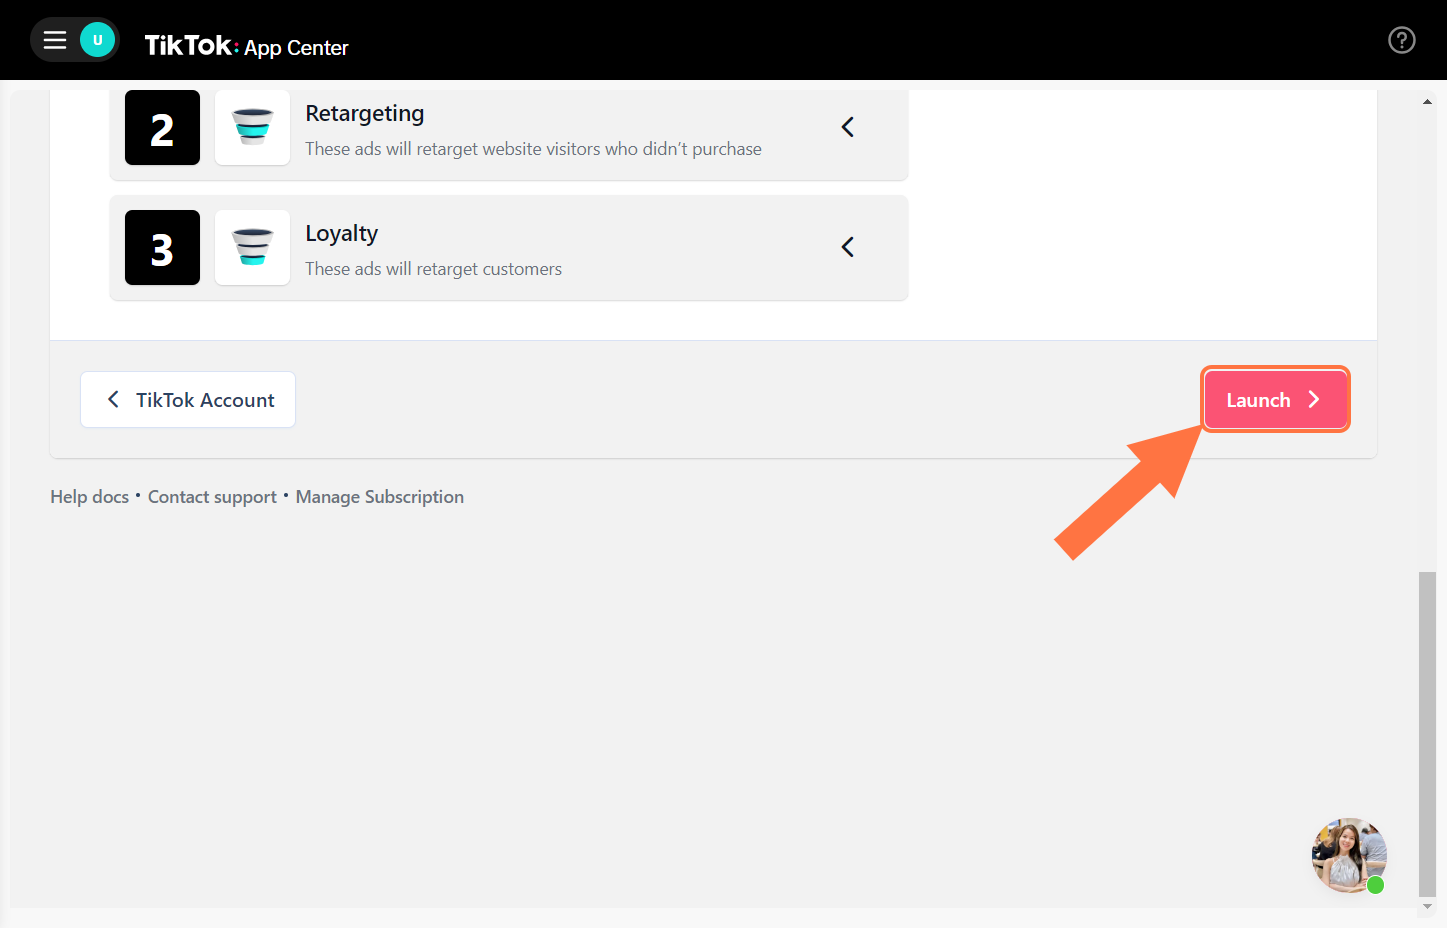Expand the Retargeting campaign section

coord(847,127)
